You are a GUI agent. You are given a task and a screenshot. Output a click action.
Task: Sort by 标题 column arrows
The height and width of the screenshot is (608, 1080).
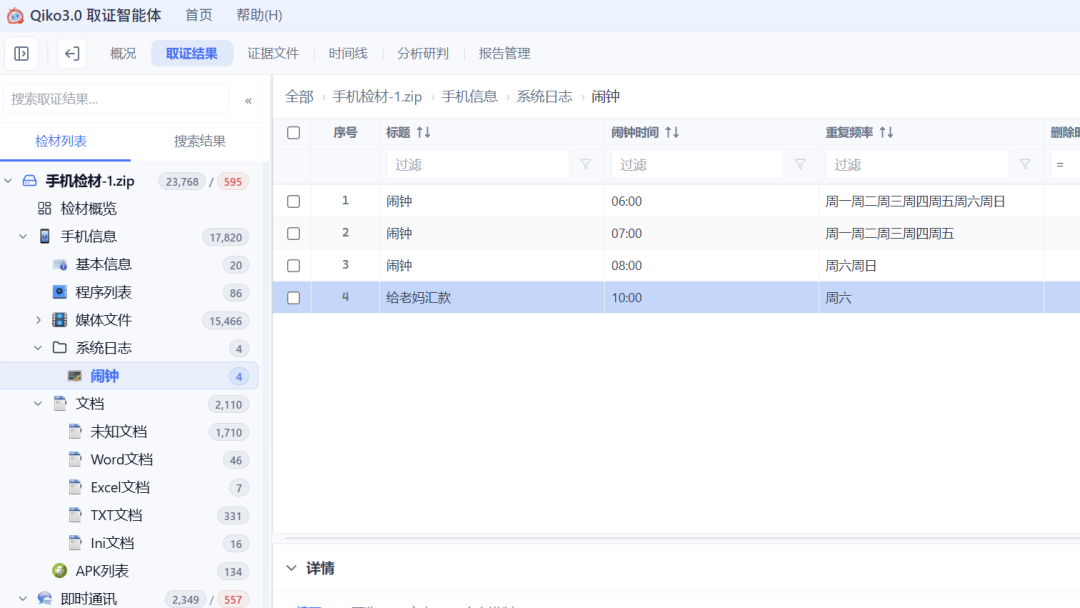424,132
